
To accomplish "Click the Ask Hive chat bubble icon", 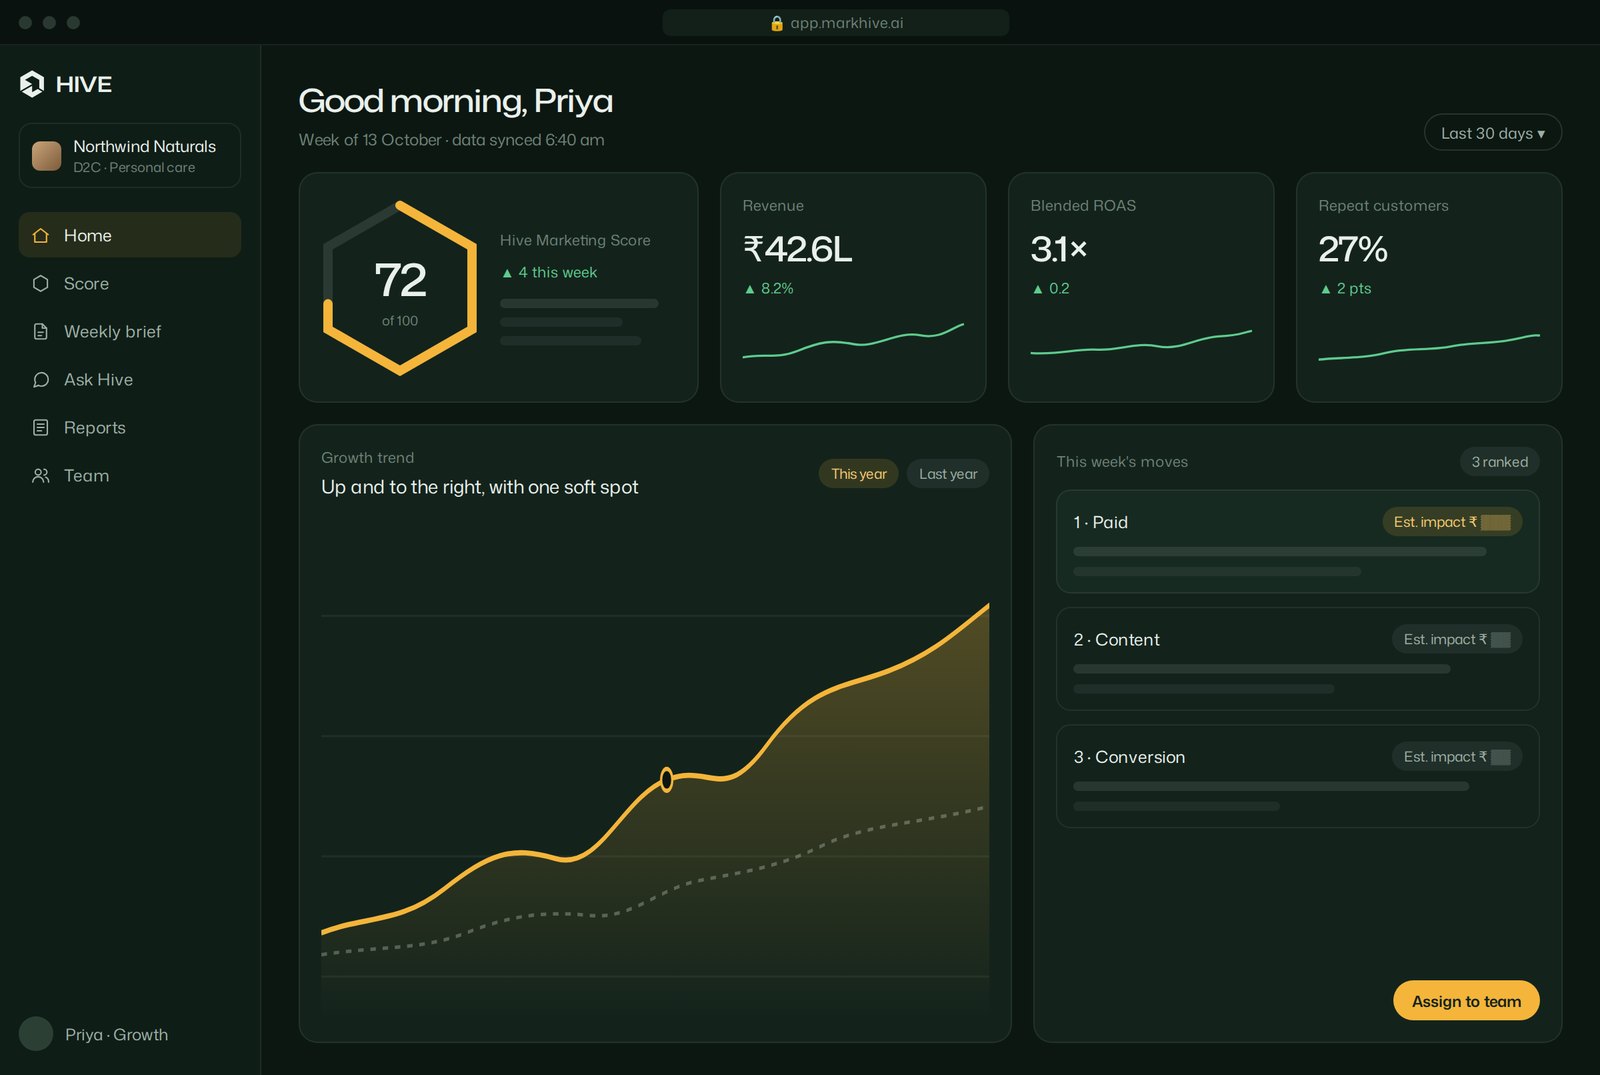I will (41, 379).
